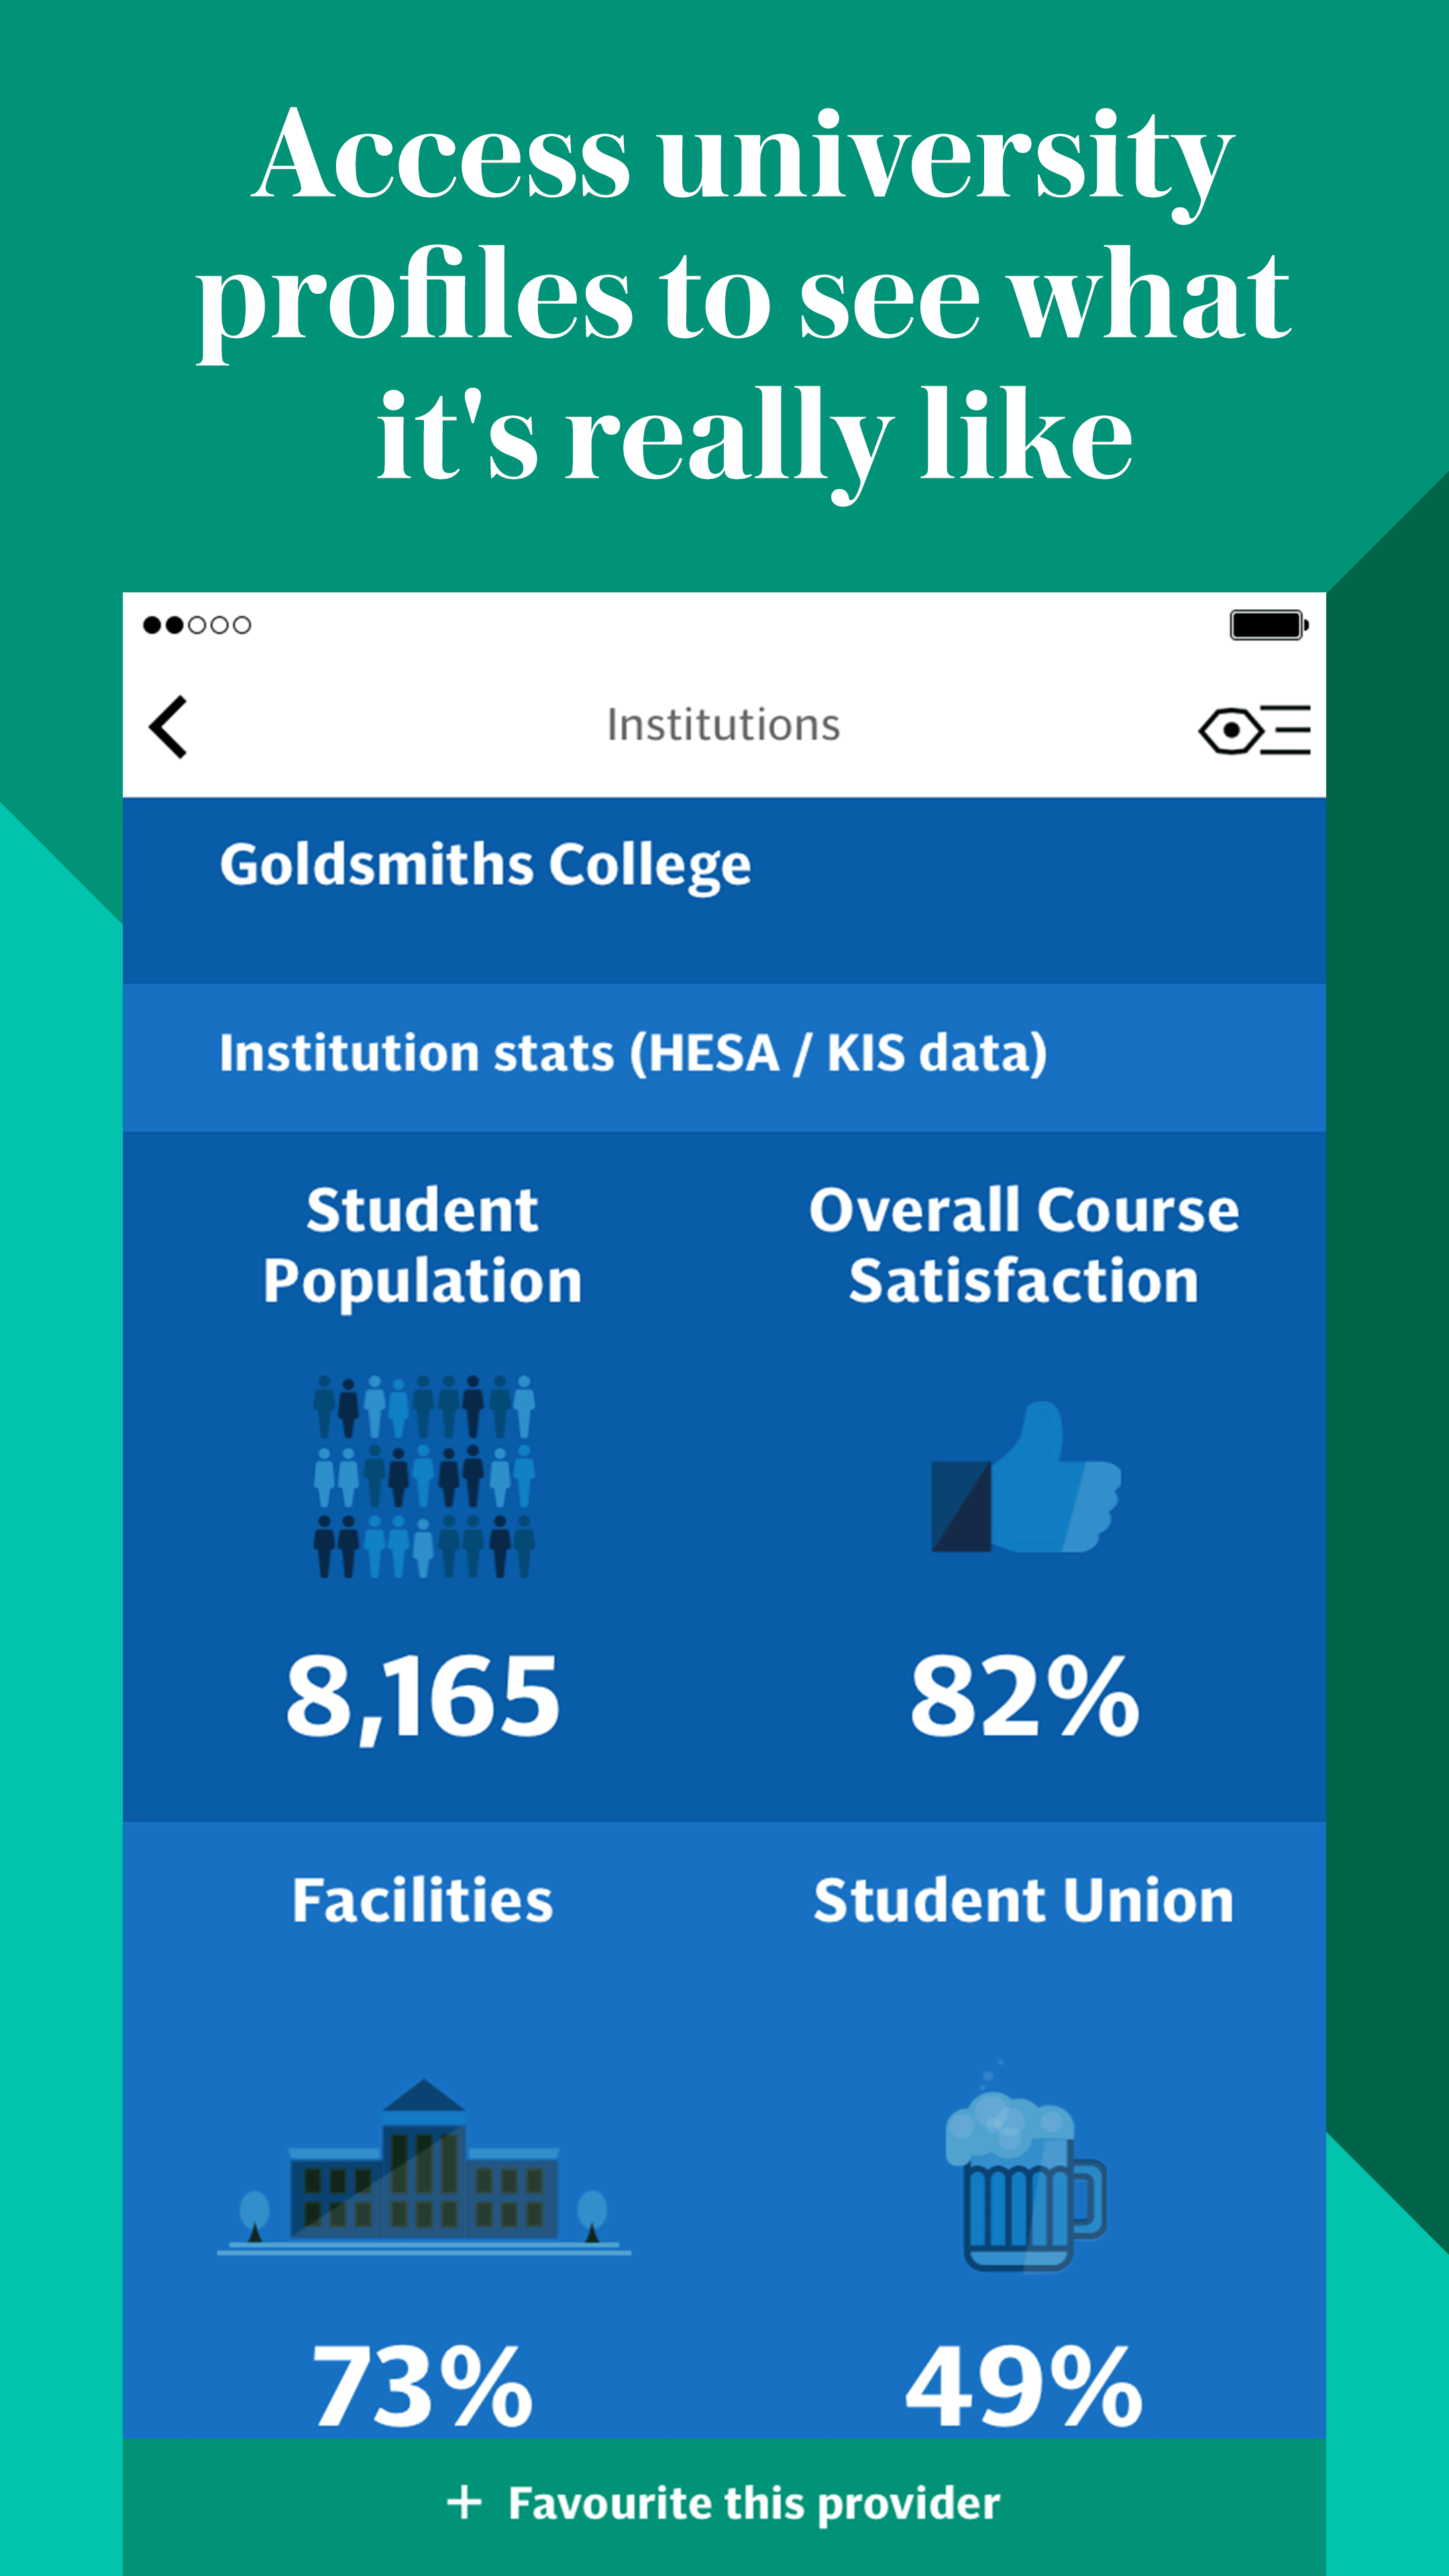Screen dimensions: 1449x2576
Task: Go back using the left chevron arrow
Action: coord(168,727)
